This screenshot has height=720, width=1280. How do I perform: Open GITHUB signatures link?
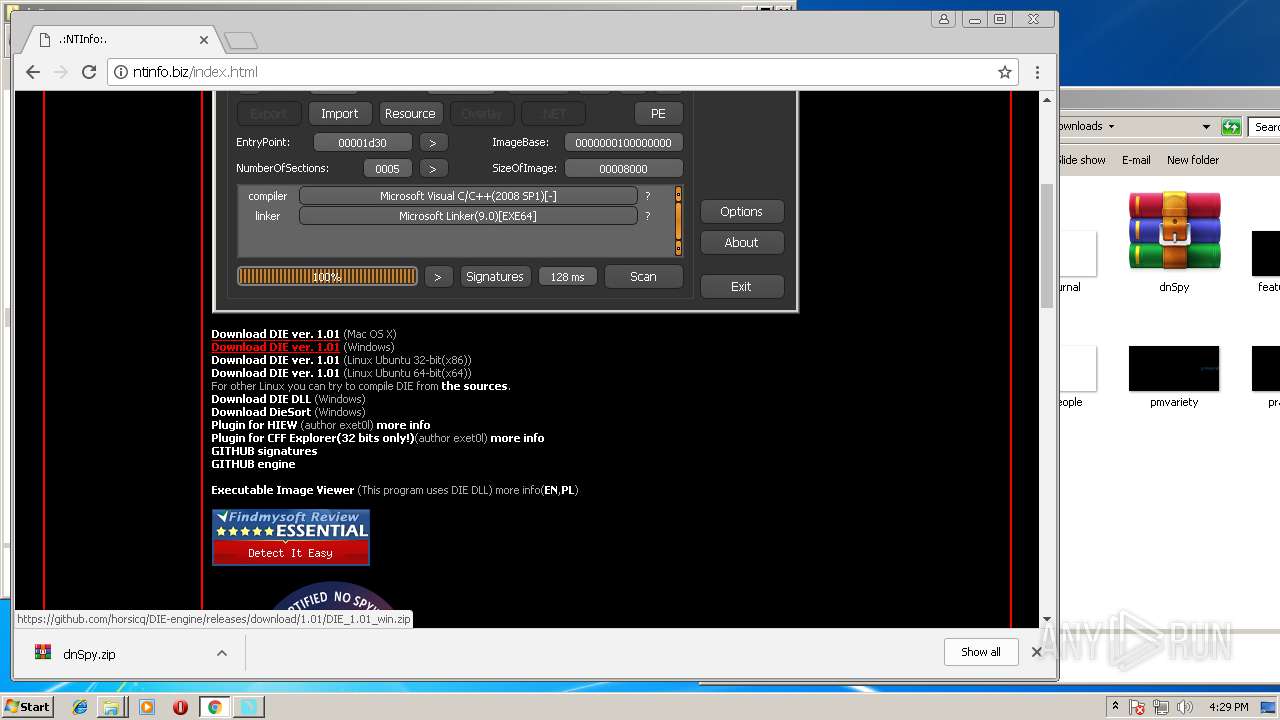[264, 451]
